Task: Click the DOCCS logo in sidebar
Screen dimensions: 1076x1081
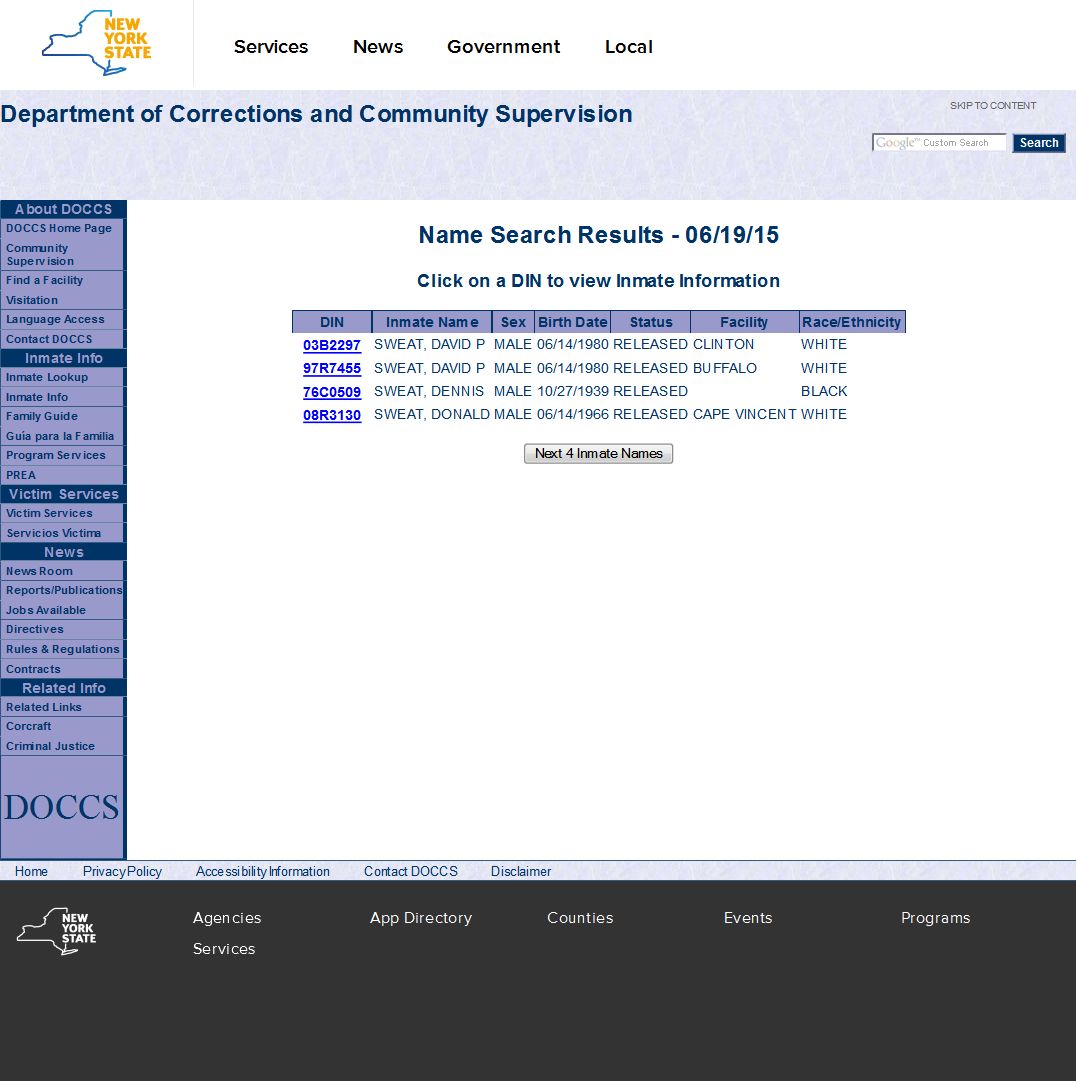Action: click(x=62, y=807)
